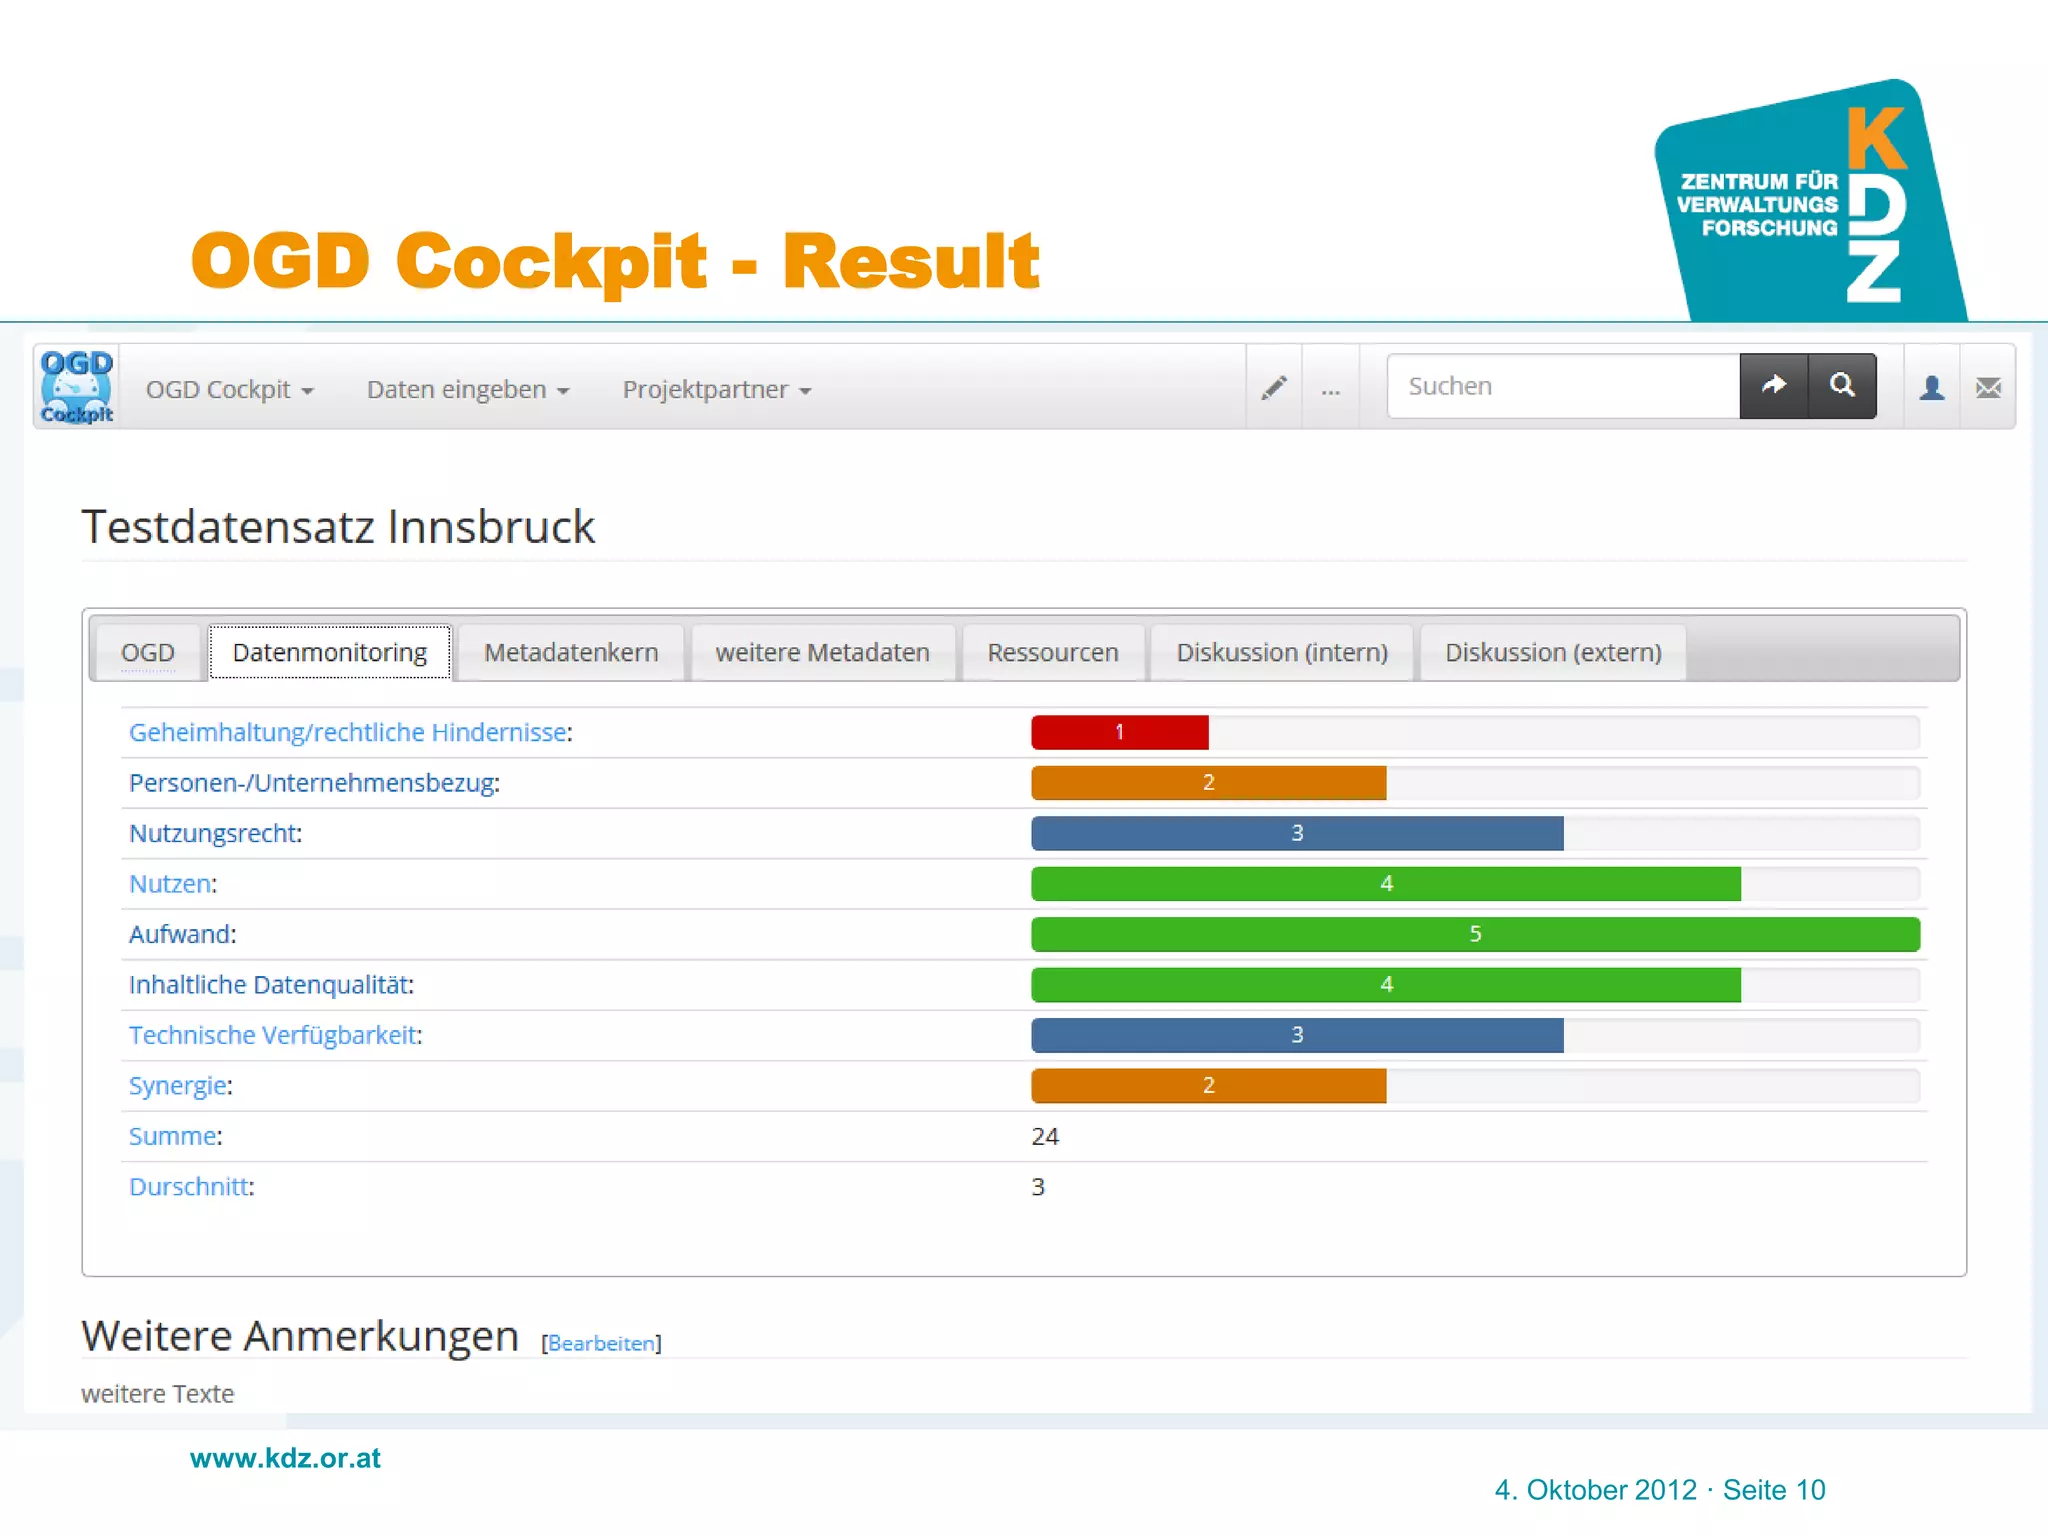Click the Weitere Anmerkungen heading
This screenshot has width=2048, height=1536.
click(300, 1336)
